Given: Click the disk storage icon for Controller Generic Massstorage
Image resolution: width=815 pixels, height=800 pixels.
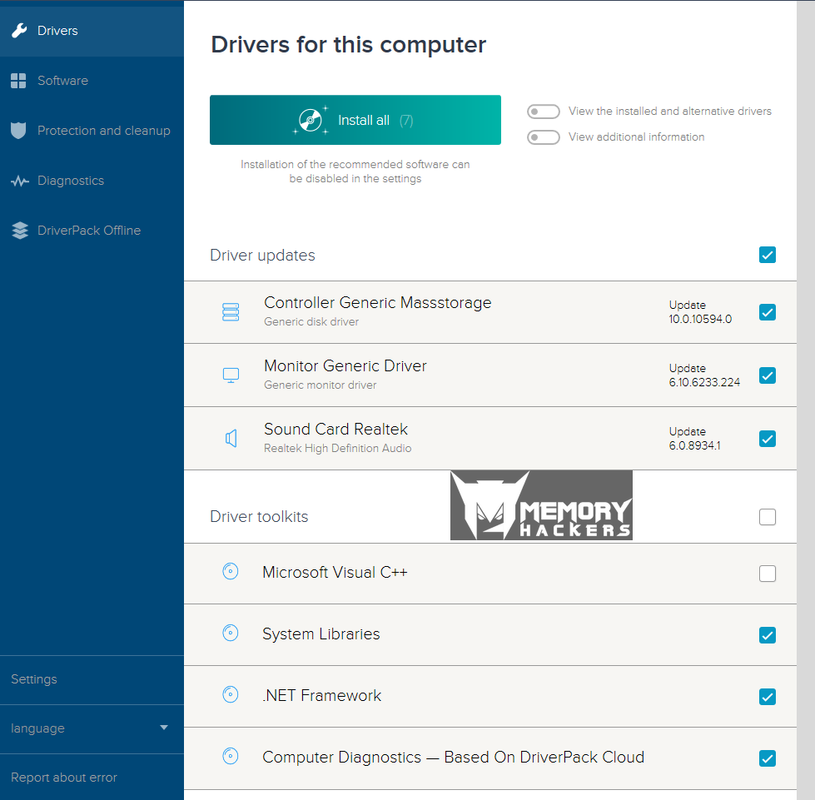Looking at the screenshot, I should click(x=230, y=312).
